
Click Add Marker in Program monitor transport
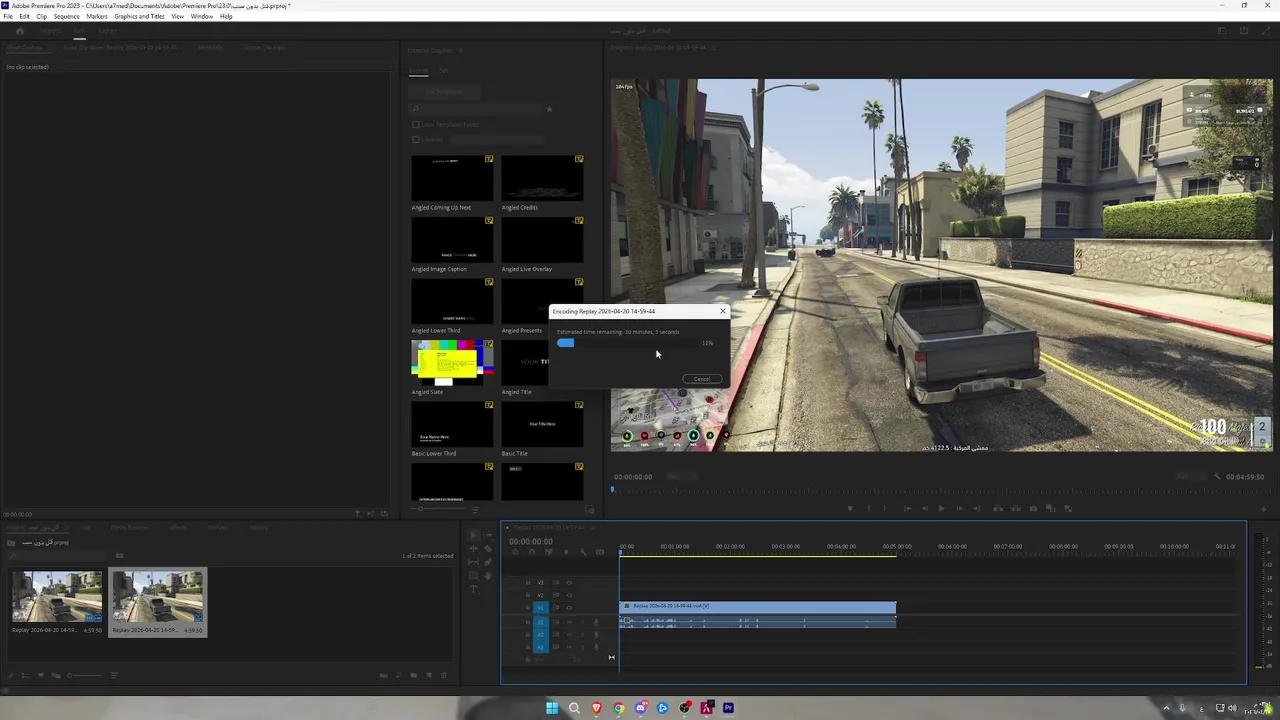(x=850, y=508)
